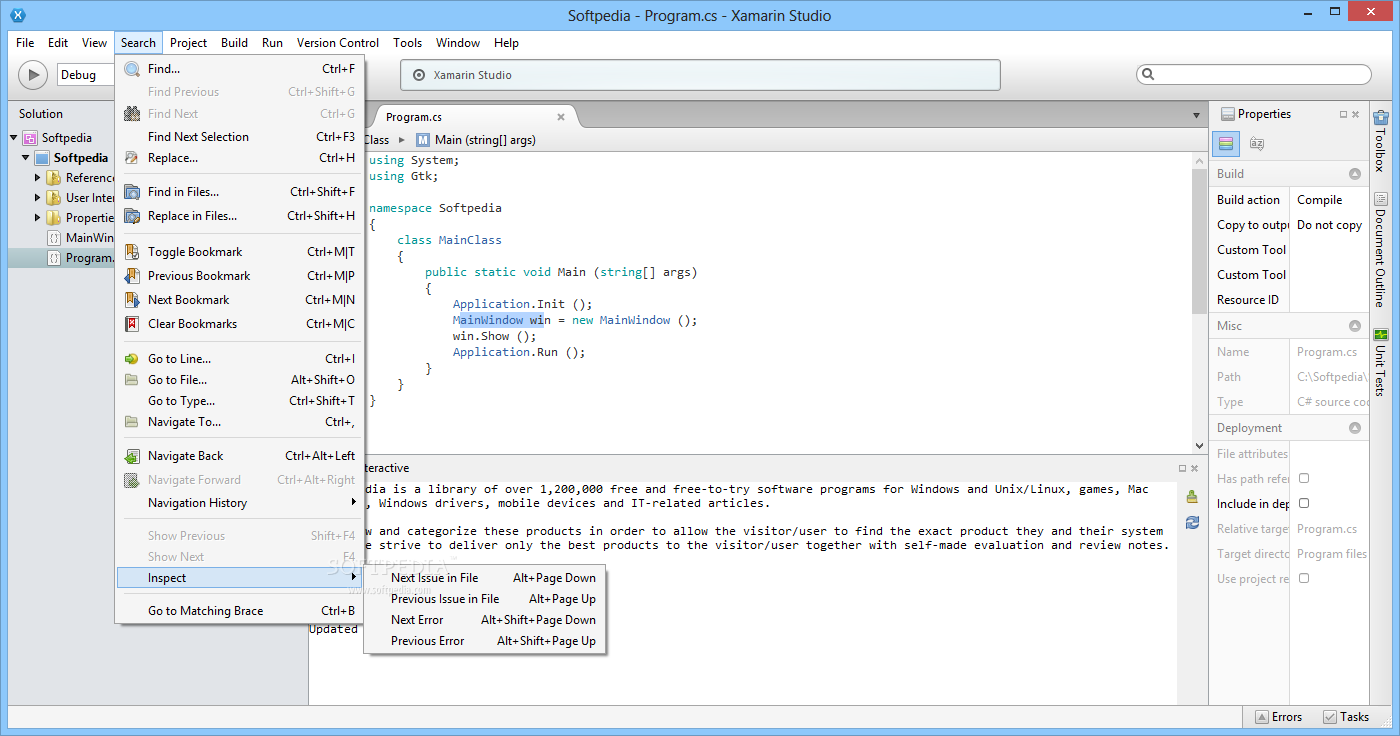Screen dimensions: 1400x736
Task: Choose Next Issue in File
Action: tap(485, 578)
